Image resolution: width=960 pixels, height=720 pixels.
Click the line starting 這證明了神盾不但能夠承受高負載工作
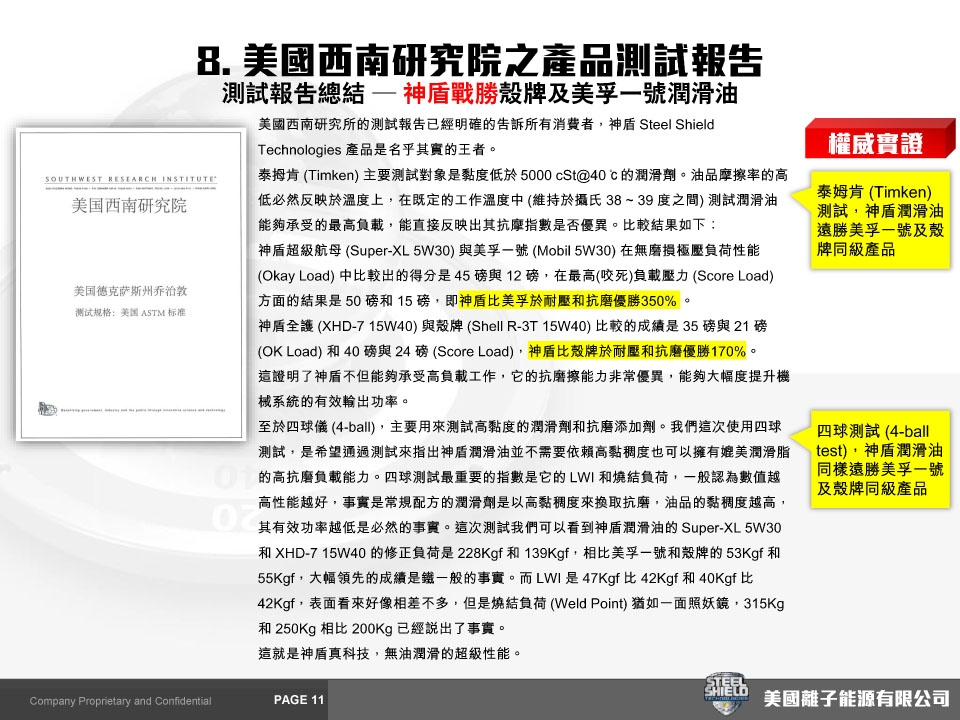click(524, 376)
